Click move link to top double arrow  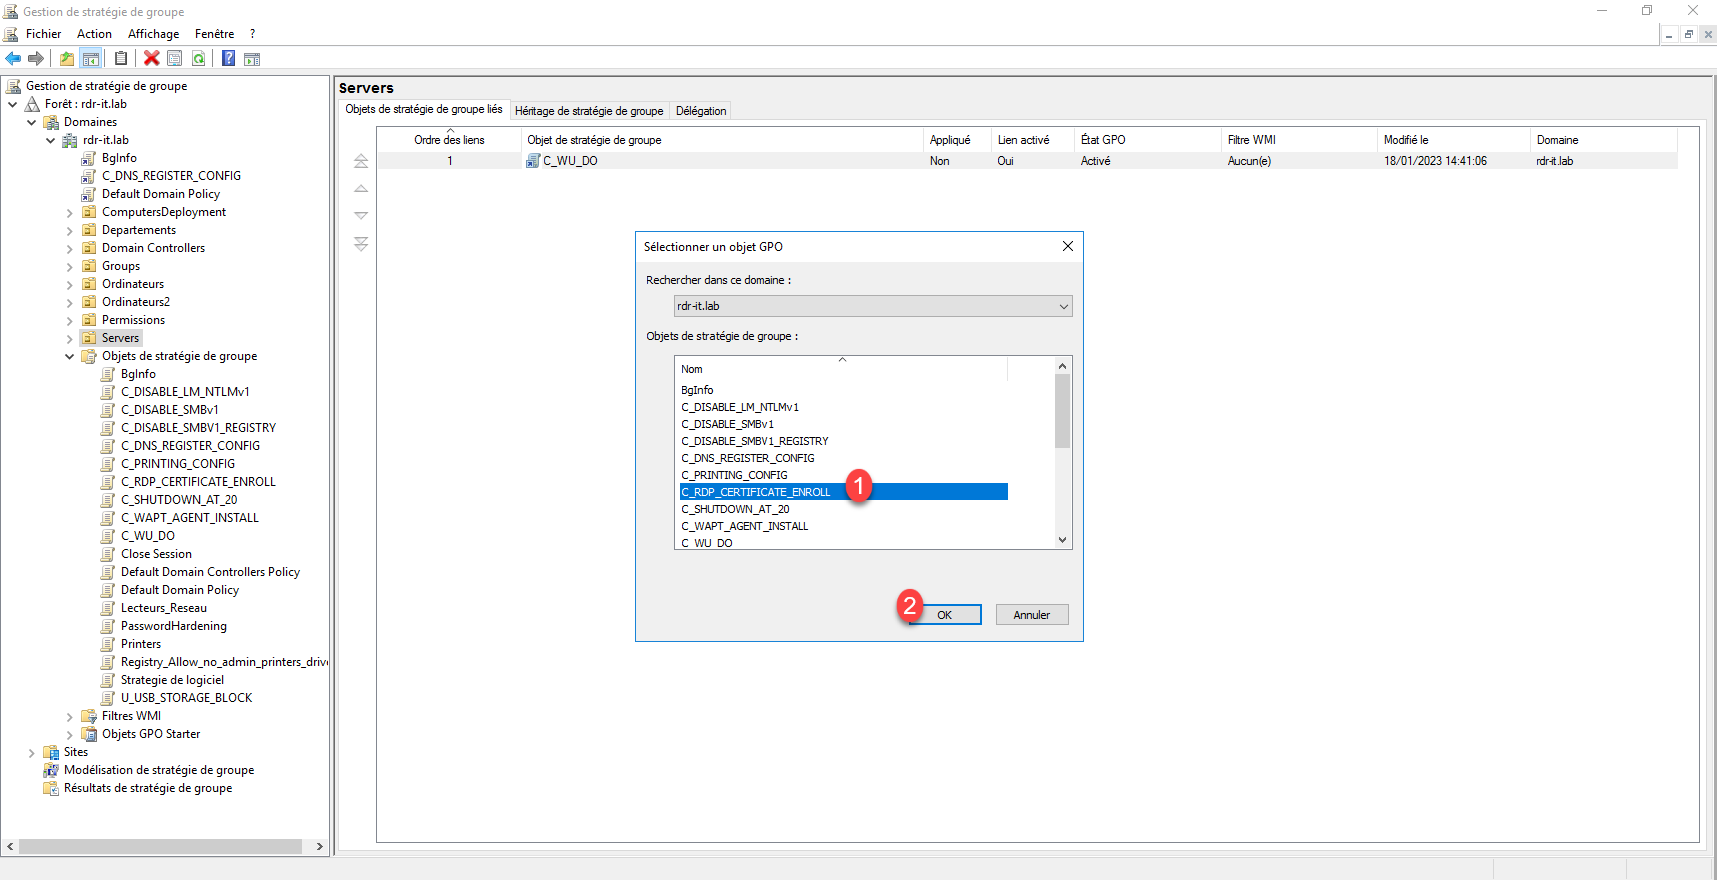coord(361,161)
